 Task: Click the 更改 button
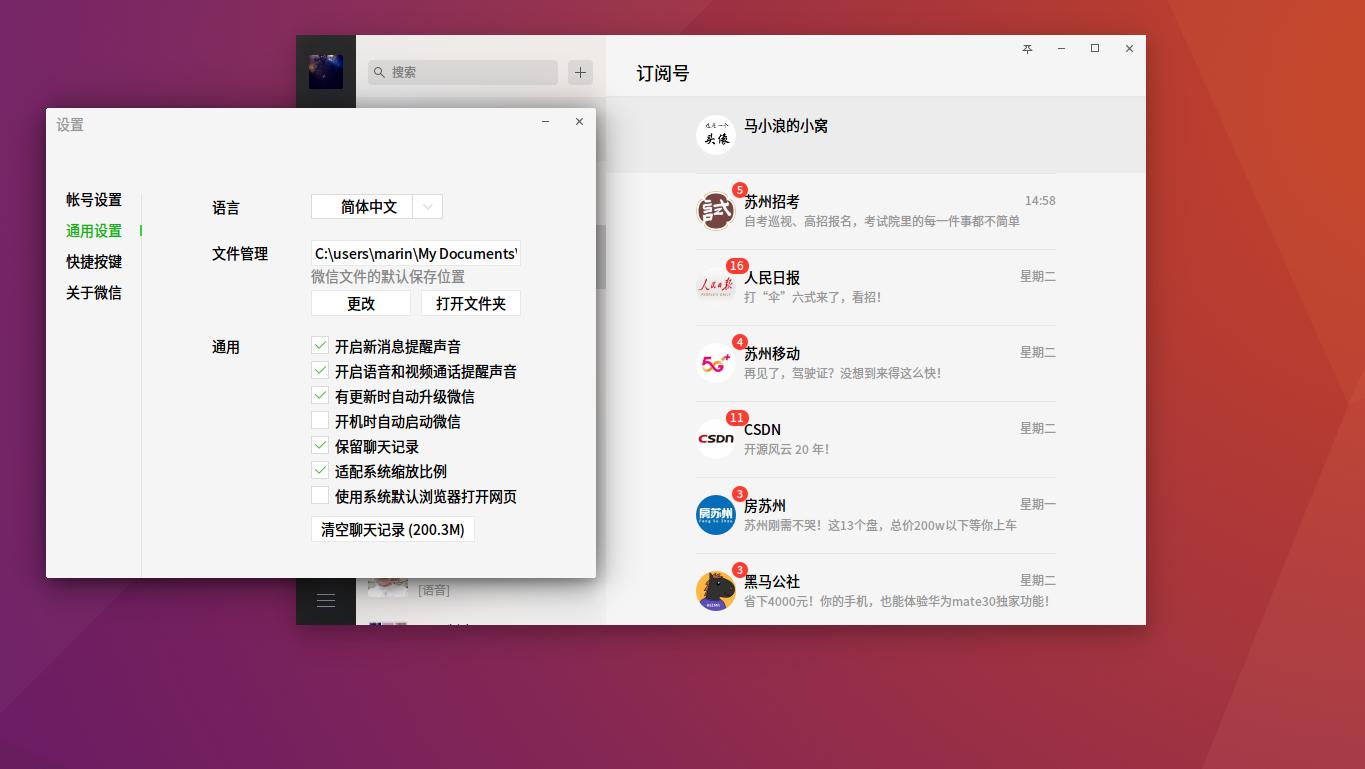[361, 303]
